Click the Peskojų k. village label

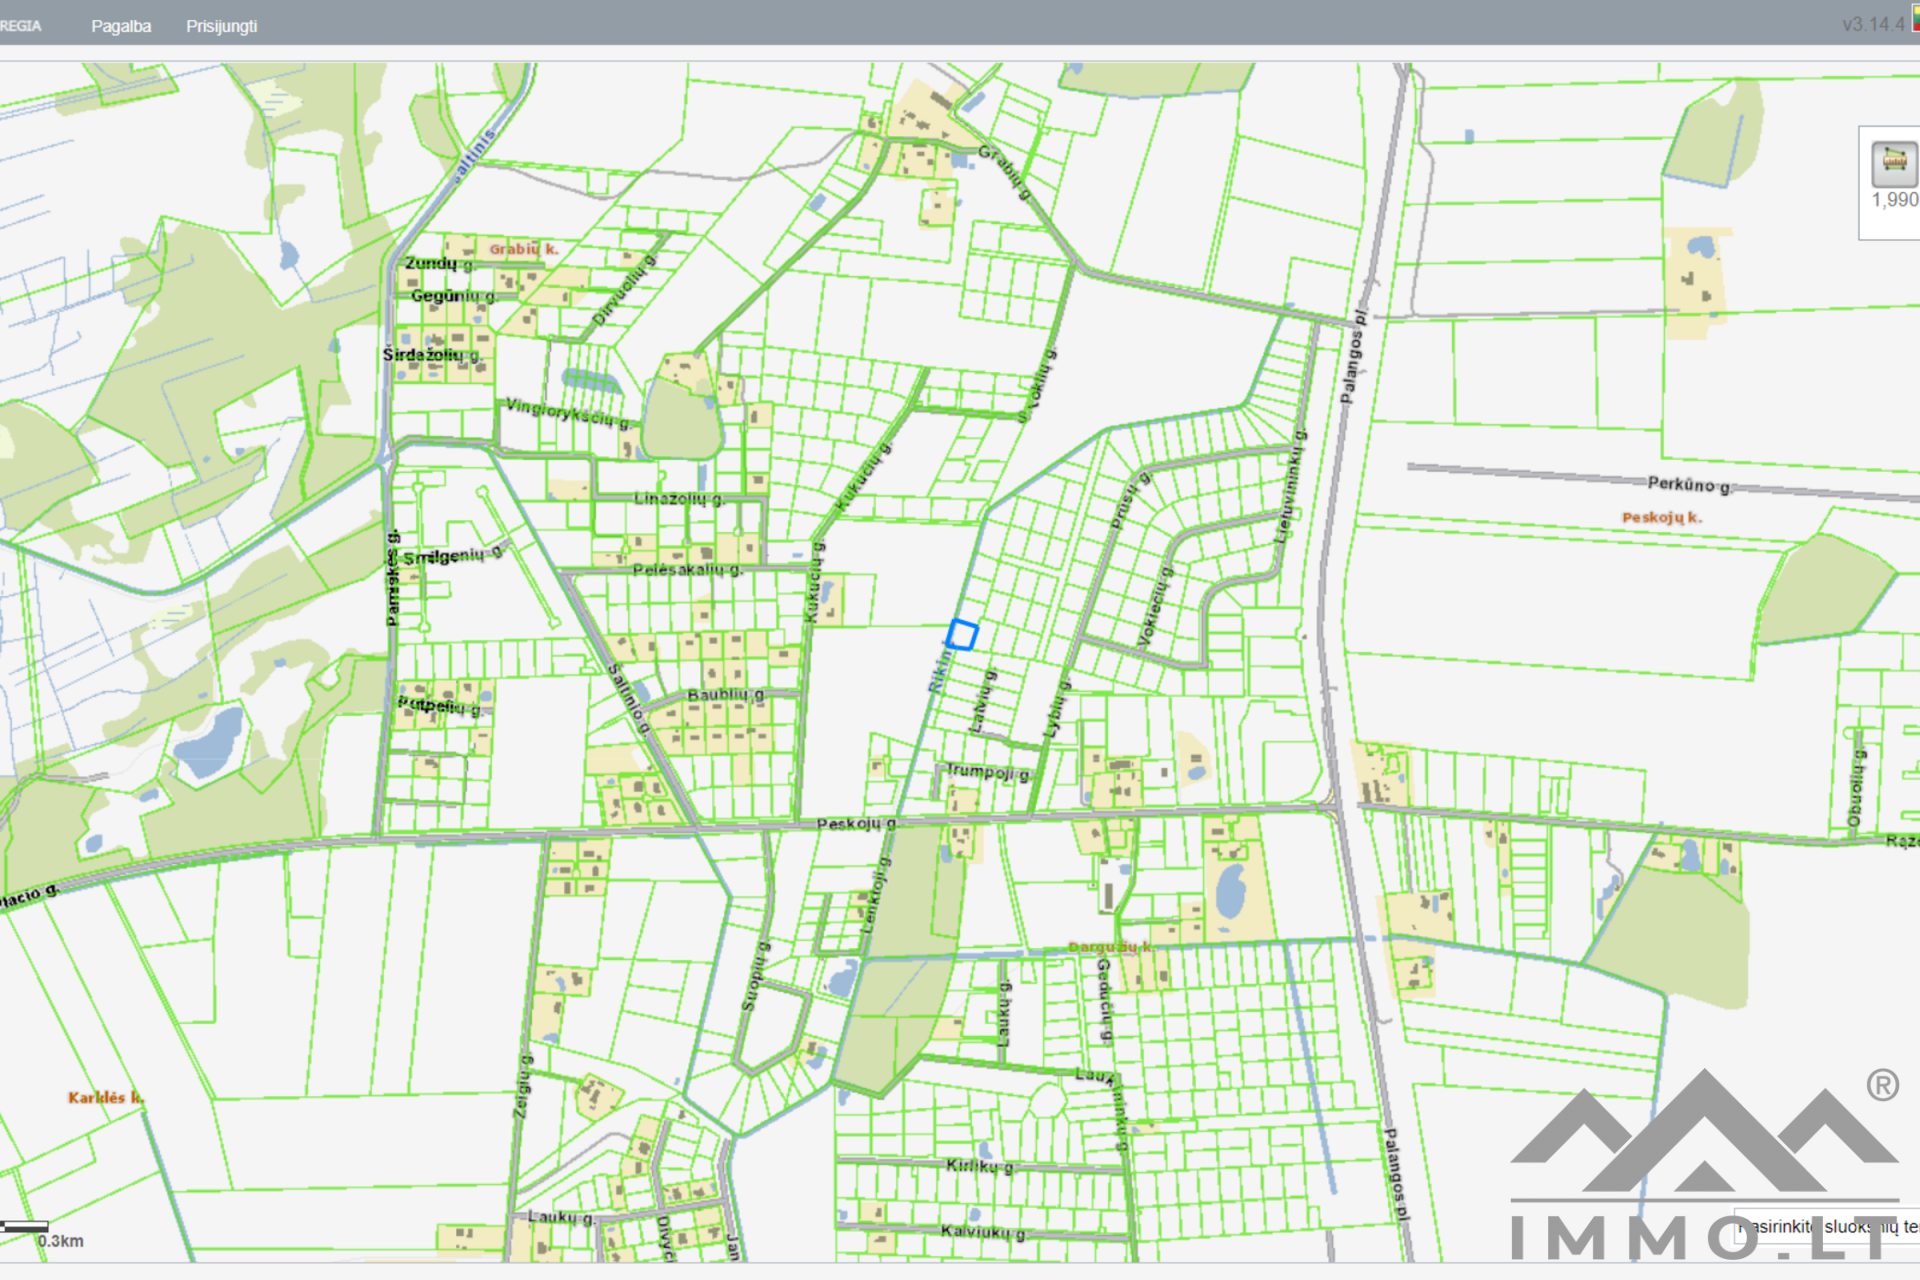1661,517
